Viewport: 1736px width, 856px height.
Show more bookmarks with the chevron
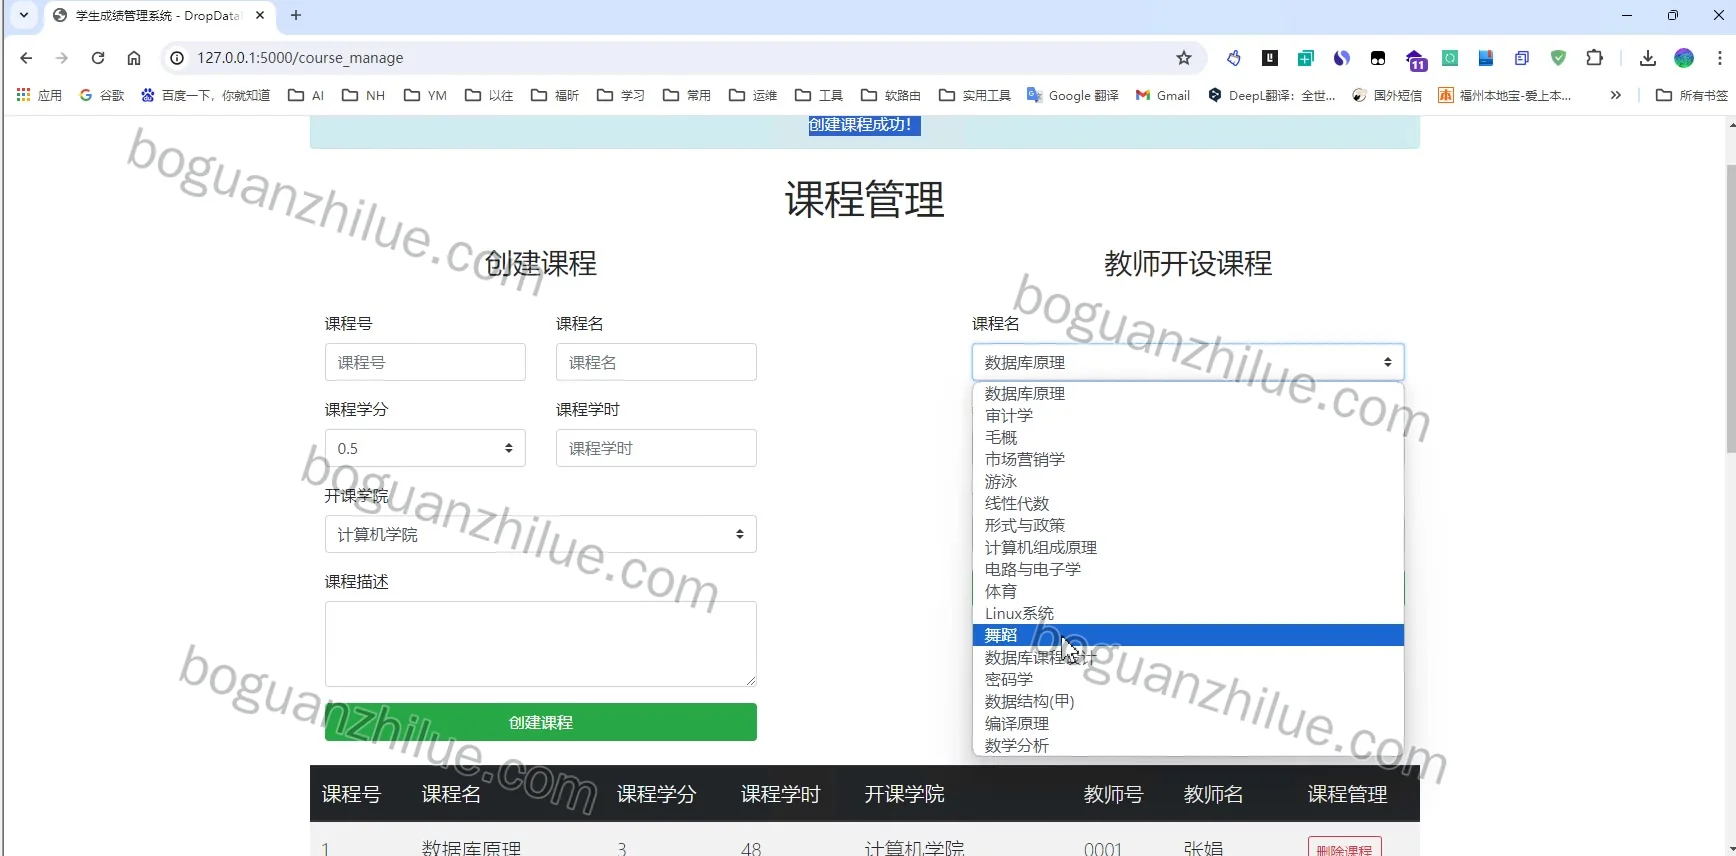pyautogui.click(x=1615, y=95)
